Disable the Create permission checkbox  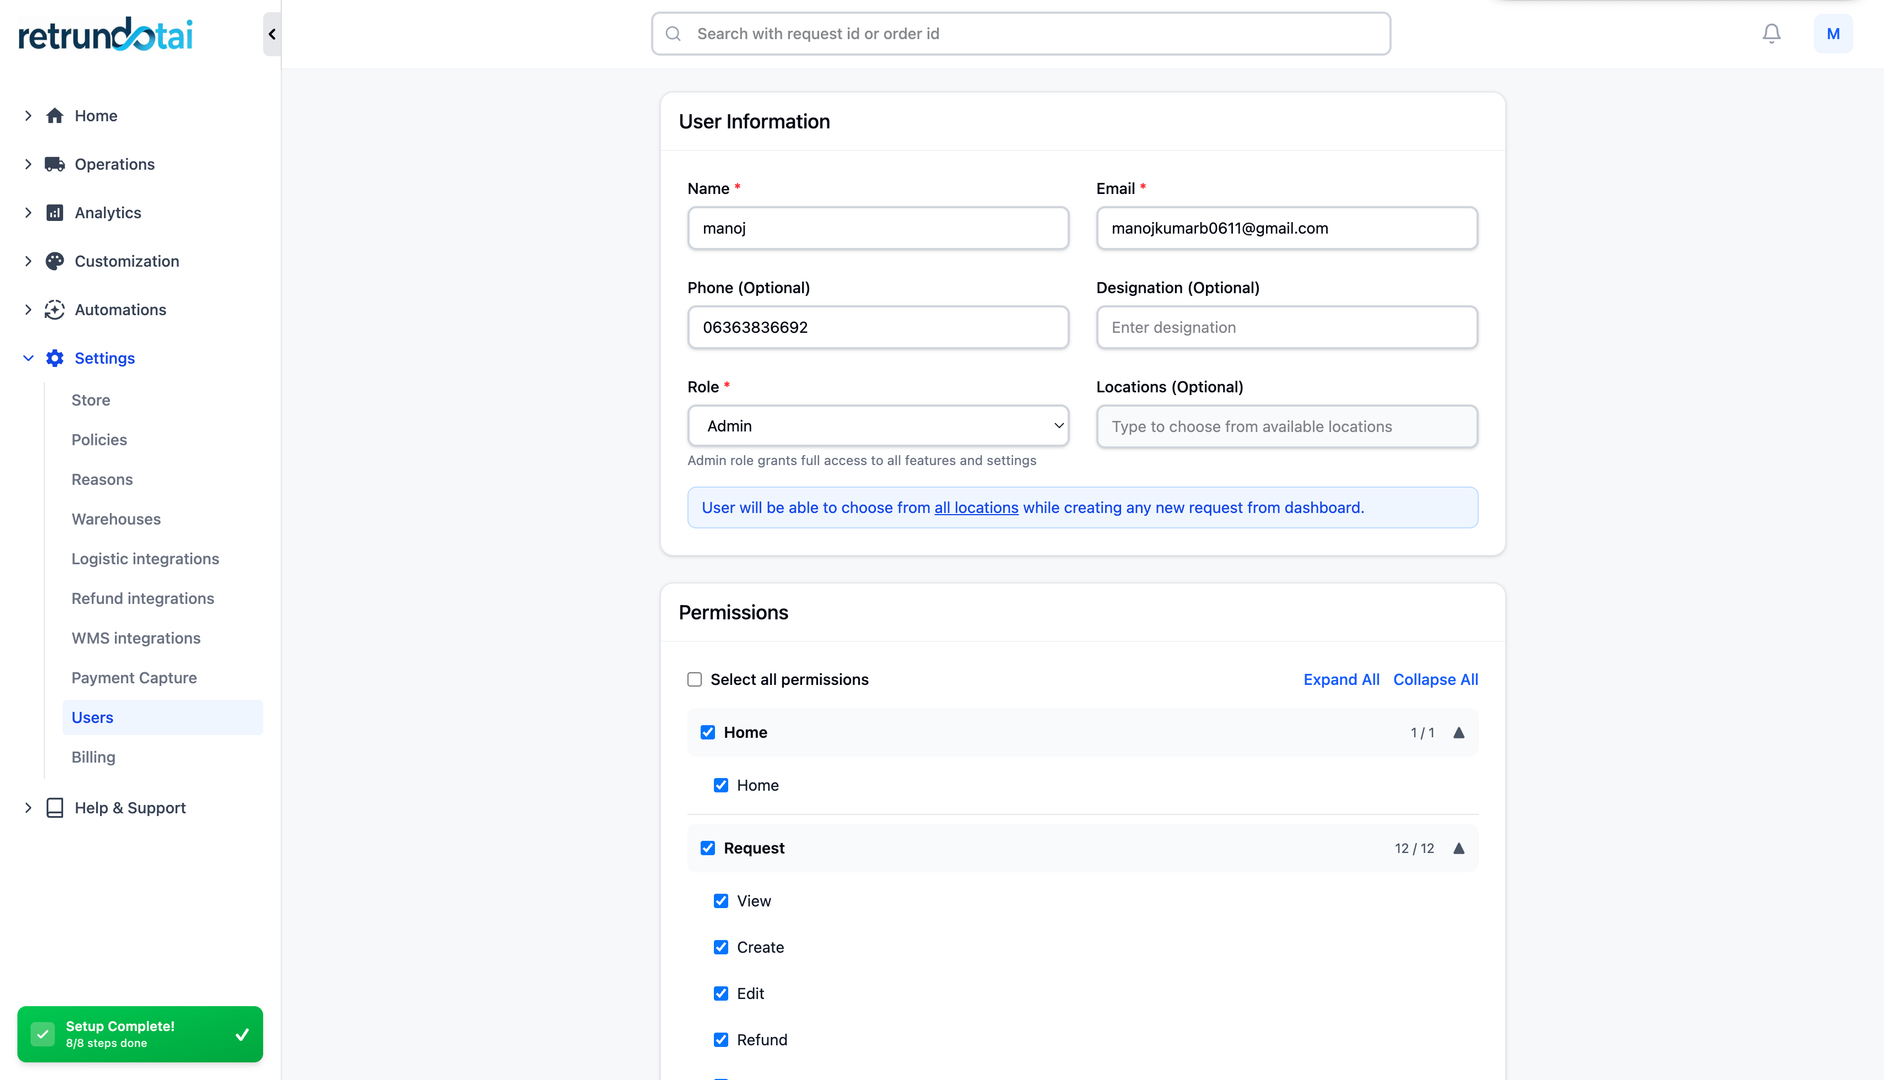tap(721, 947)
